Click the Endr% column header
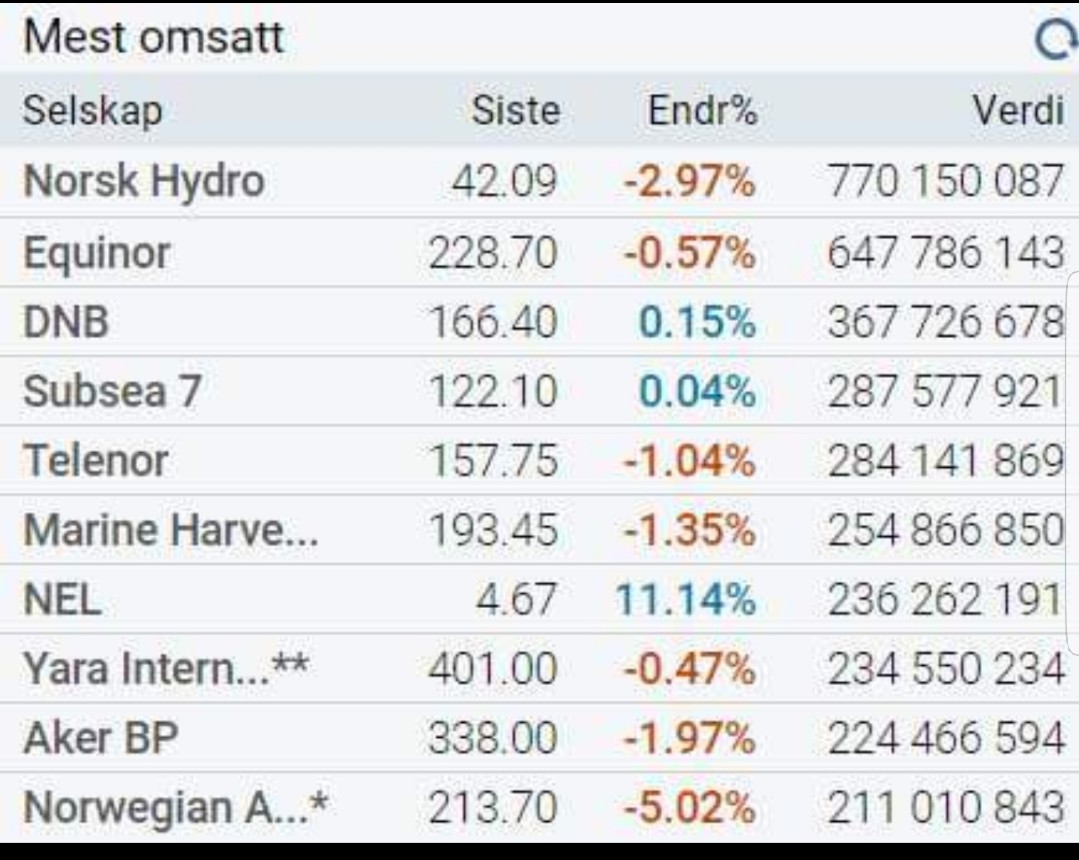 coord(702,110)
